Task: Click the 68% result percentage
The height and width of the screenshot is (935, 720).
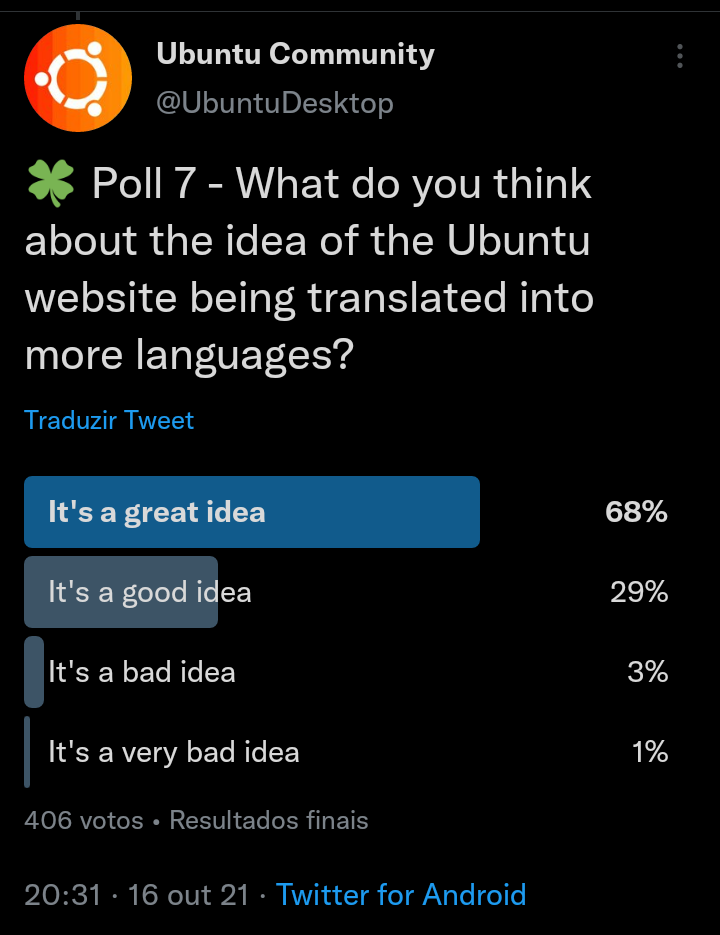Action: 639,511
